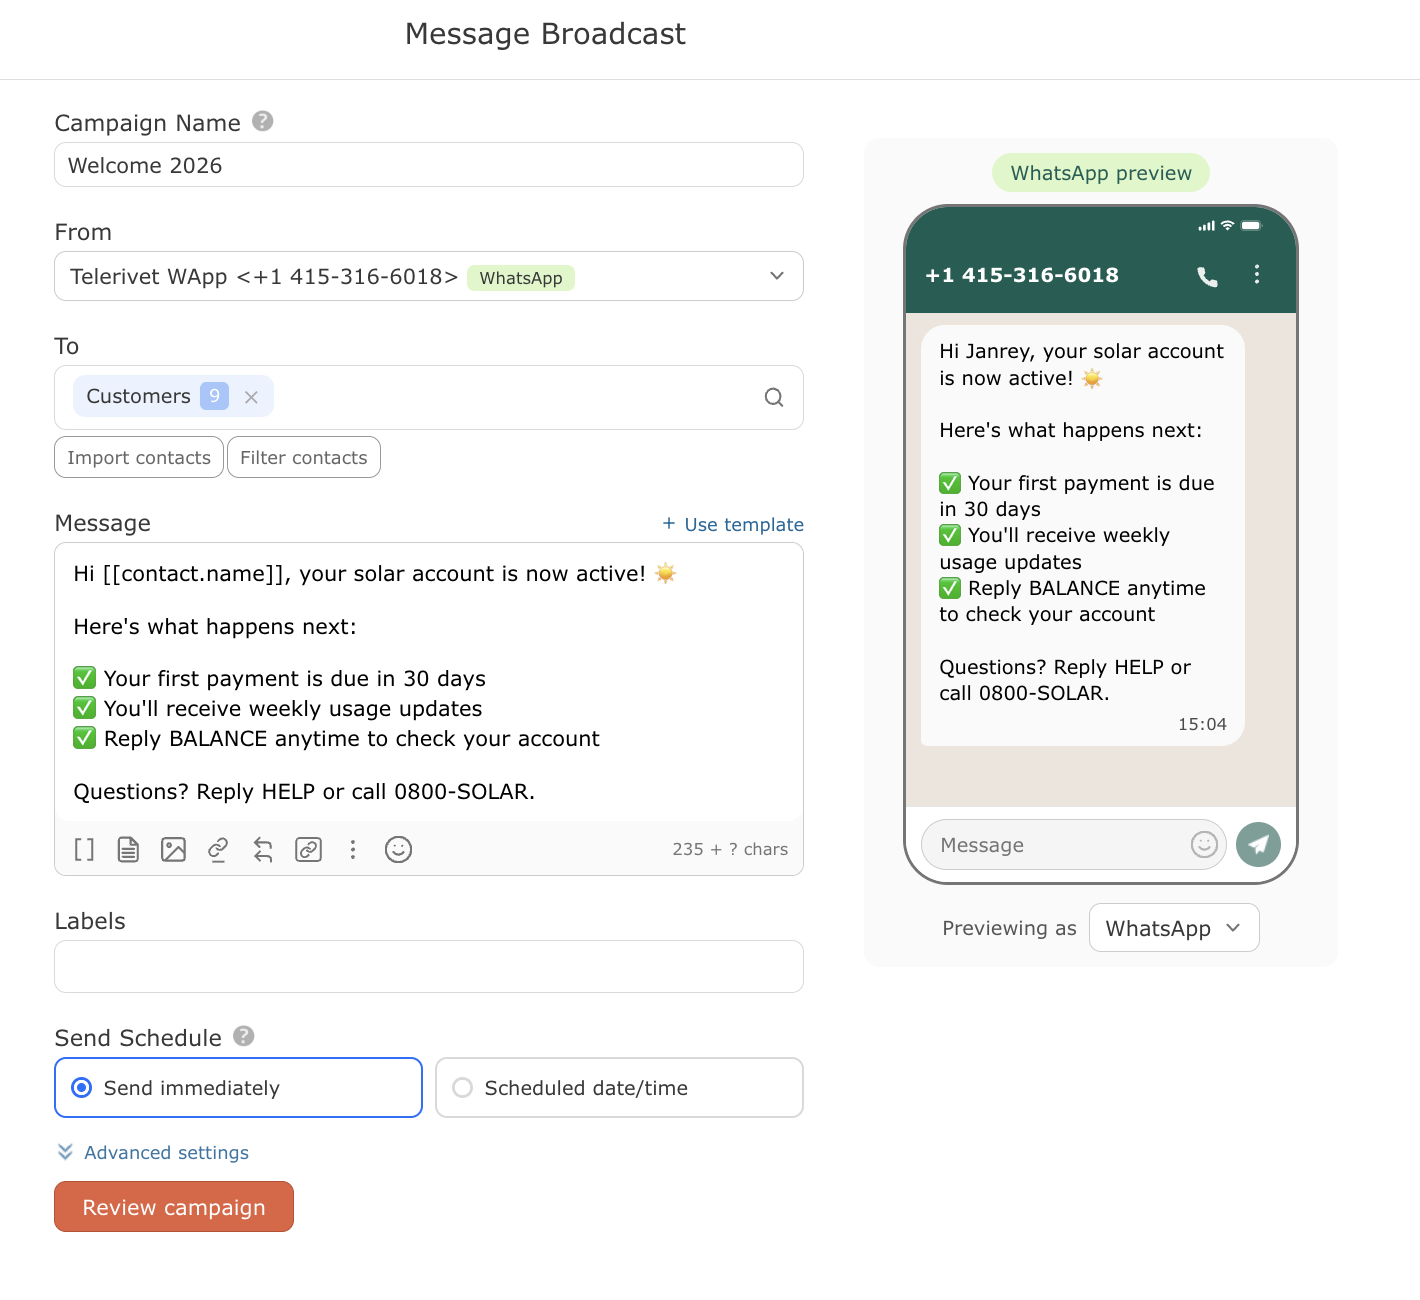Open the emoji picker in the message toolbar
This screenshot has height=1300, width=1420.
pos(398,849)
